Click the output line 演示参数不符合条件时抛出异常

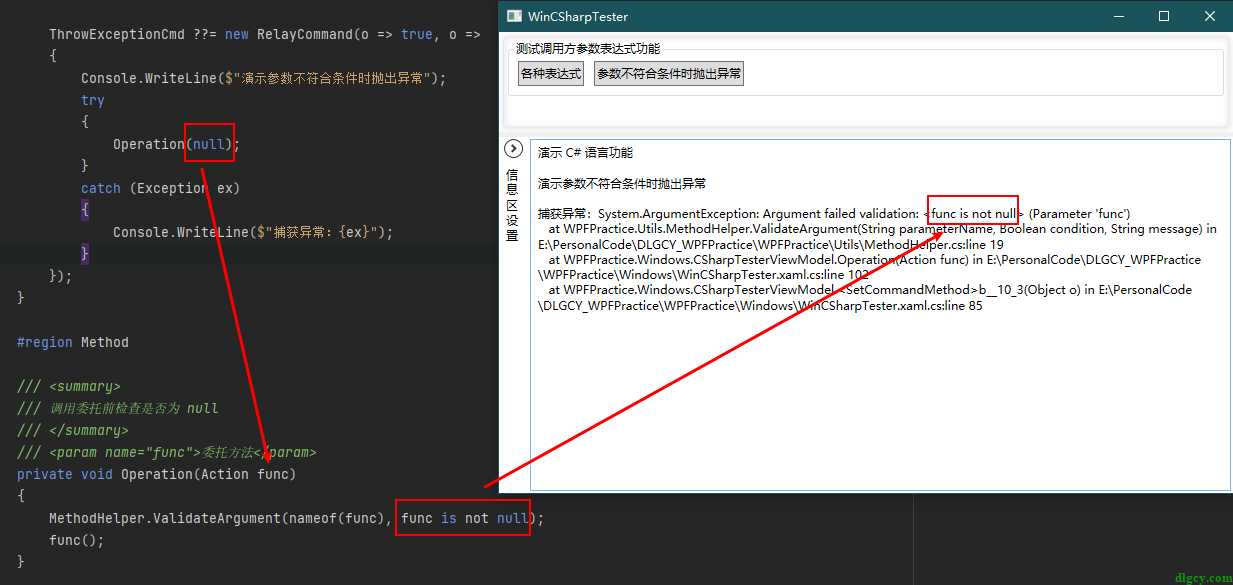(622, 184)
